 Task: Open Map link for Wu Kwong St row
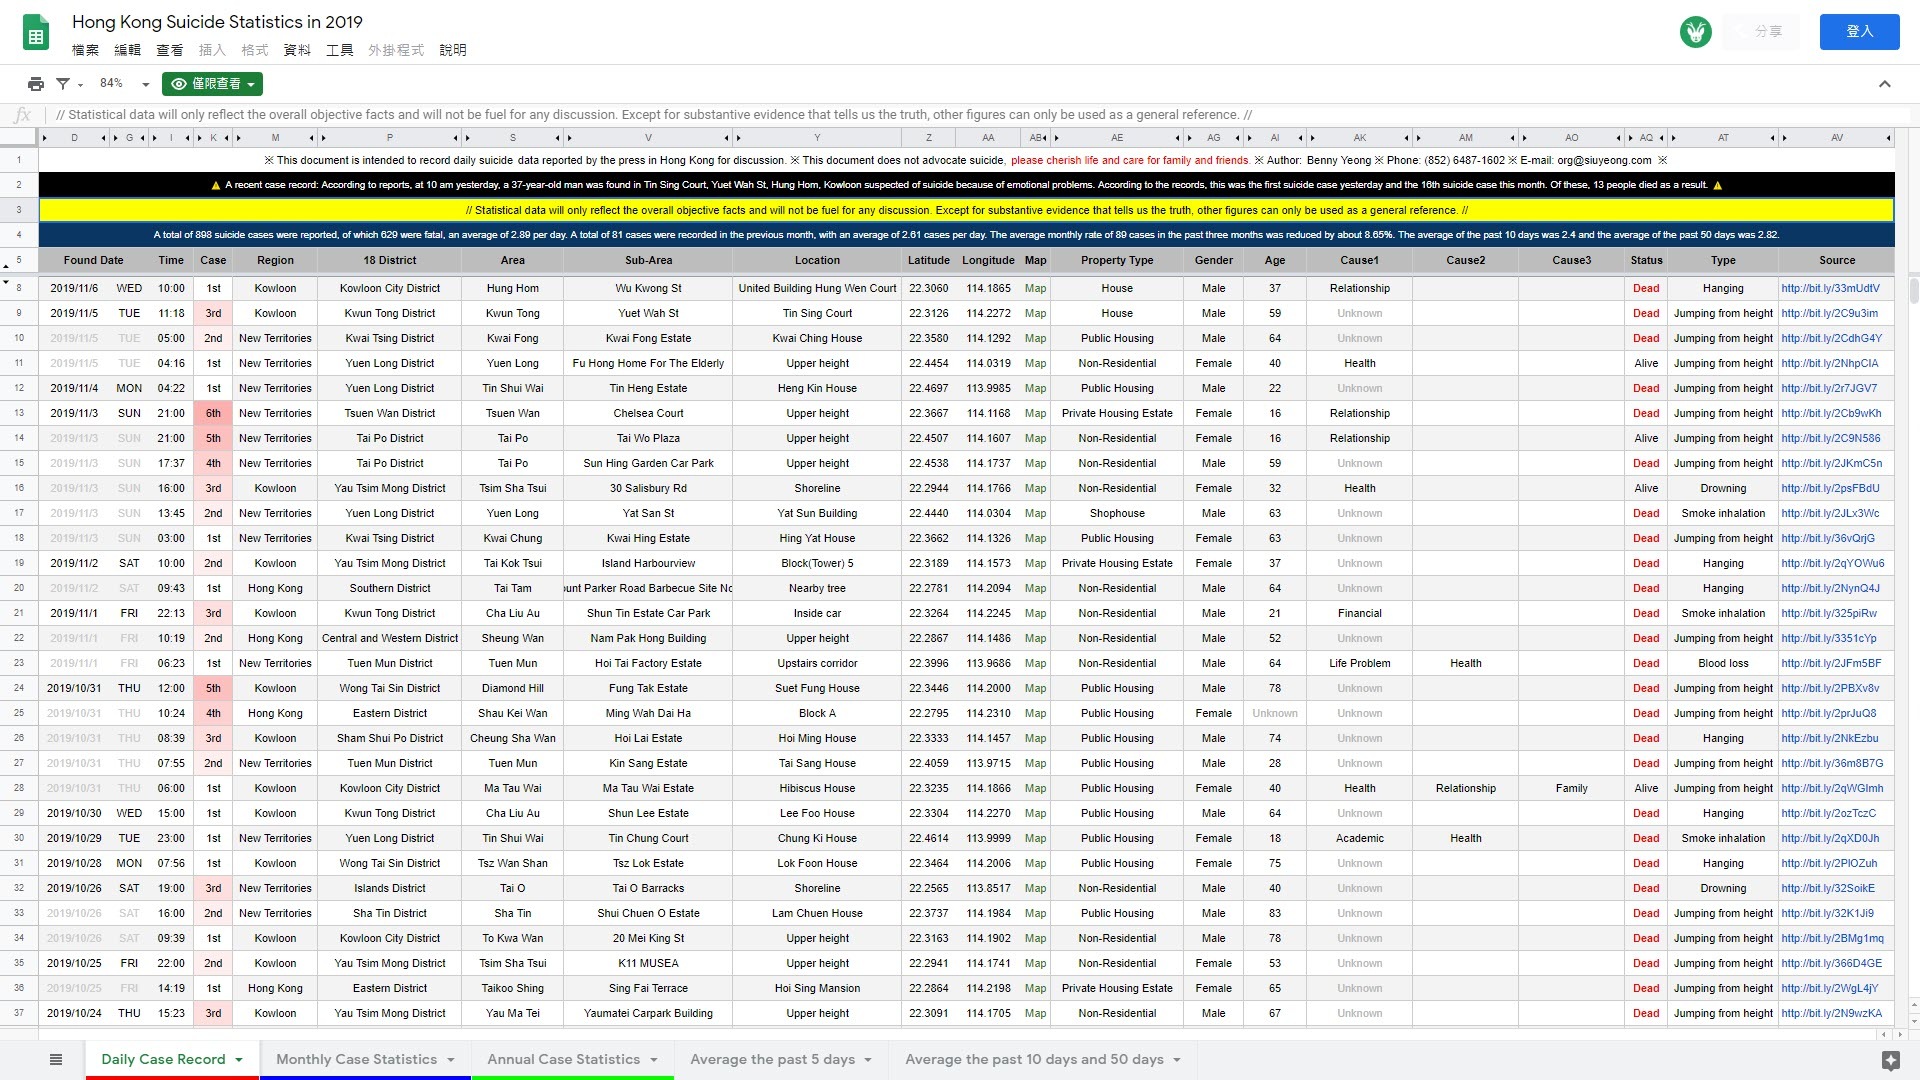click(1035, 288)
